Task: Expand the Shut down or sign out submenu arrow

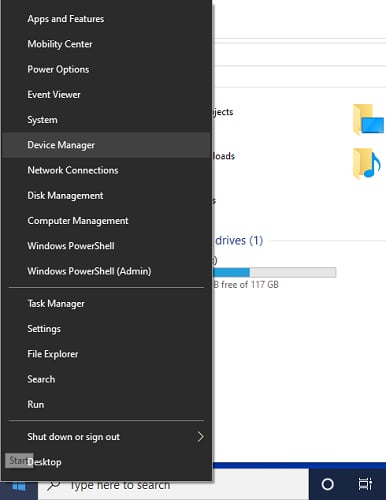Action: pos(200,437)
